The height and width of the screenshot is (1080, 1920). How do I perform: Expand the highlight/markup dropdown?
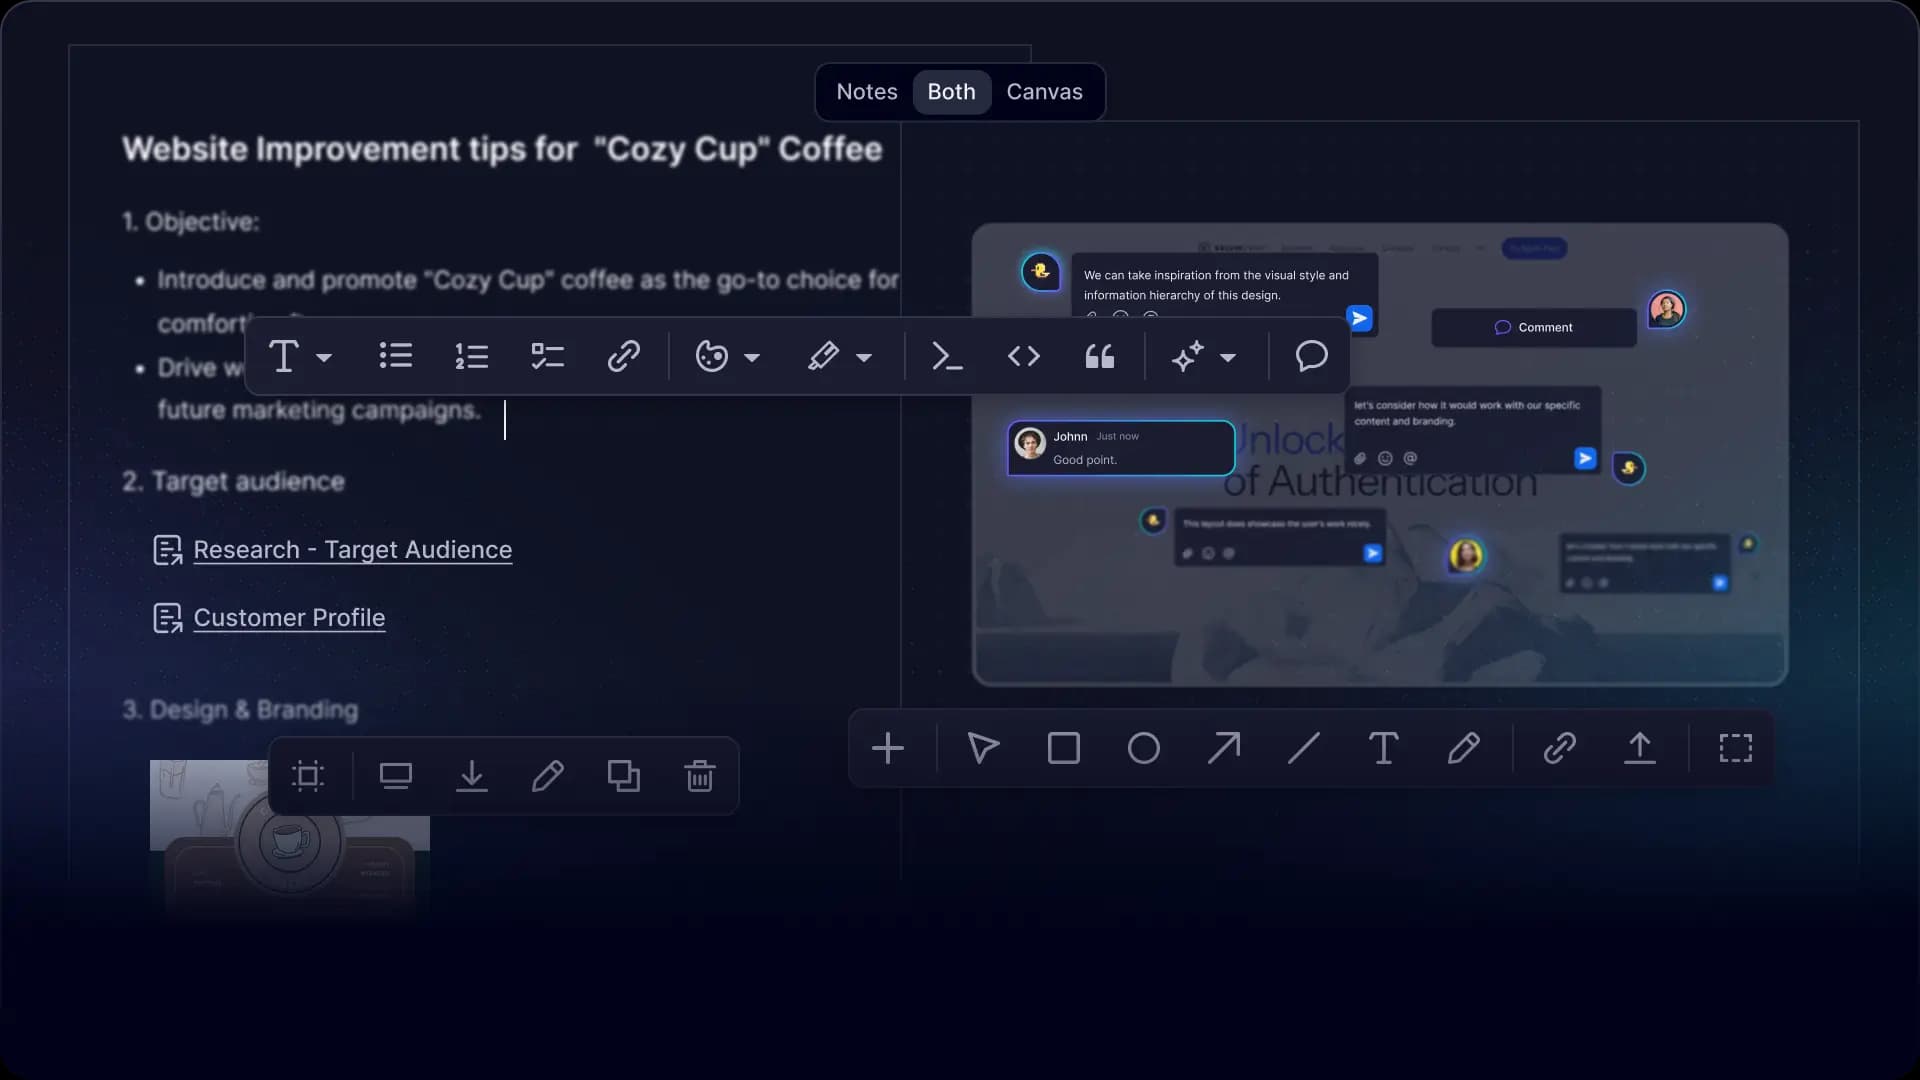coord(864,356)
